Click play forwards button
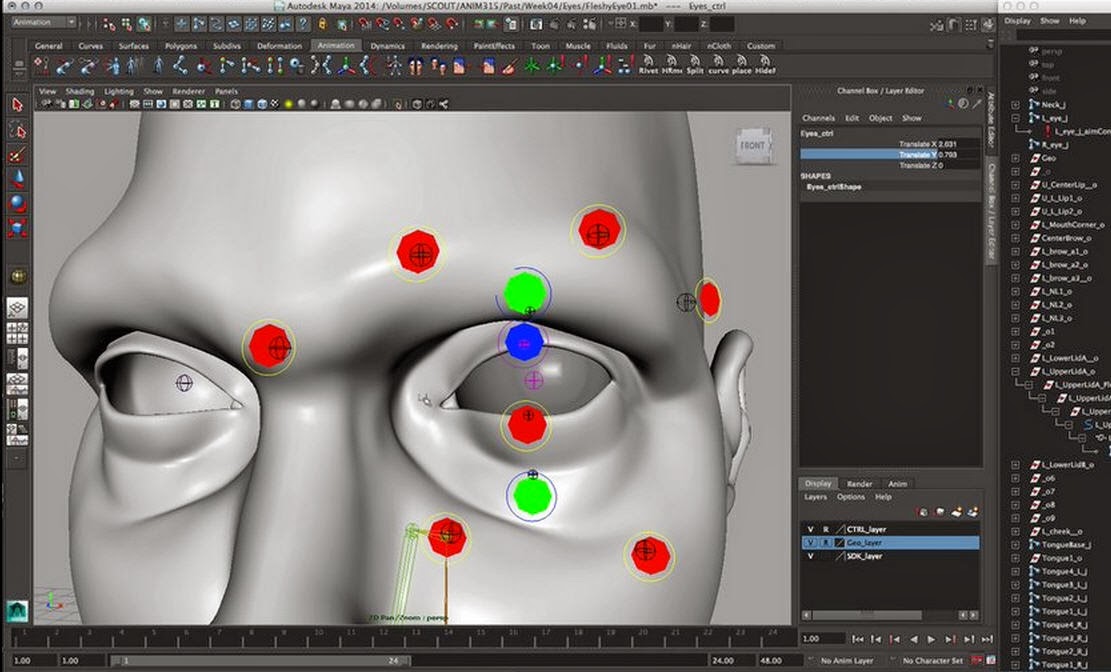The width and height of the screenshot is (1111, 672). pos(932,639)
